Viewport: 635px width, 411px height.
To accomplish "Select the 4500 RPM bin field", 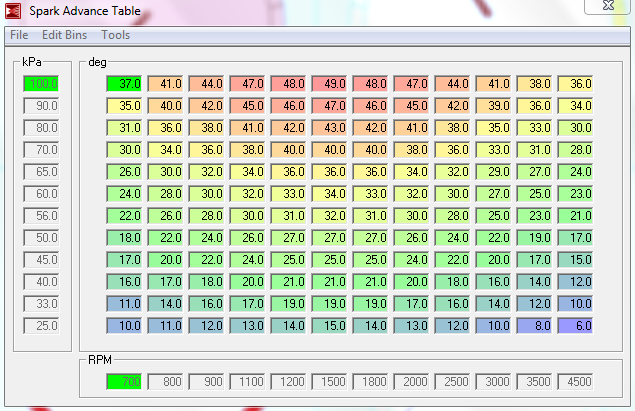I will (x=575, y=381).
